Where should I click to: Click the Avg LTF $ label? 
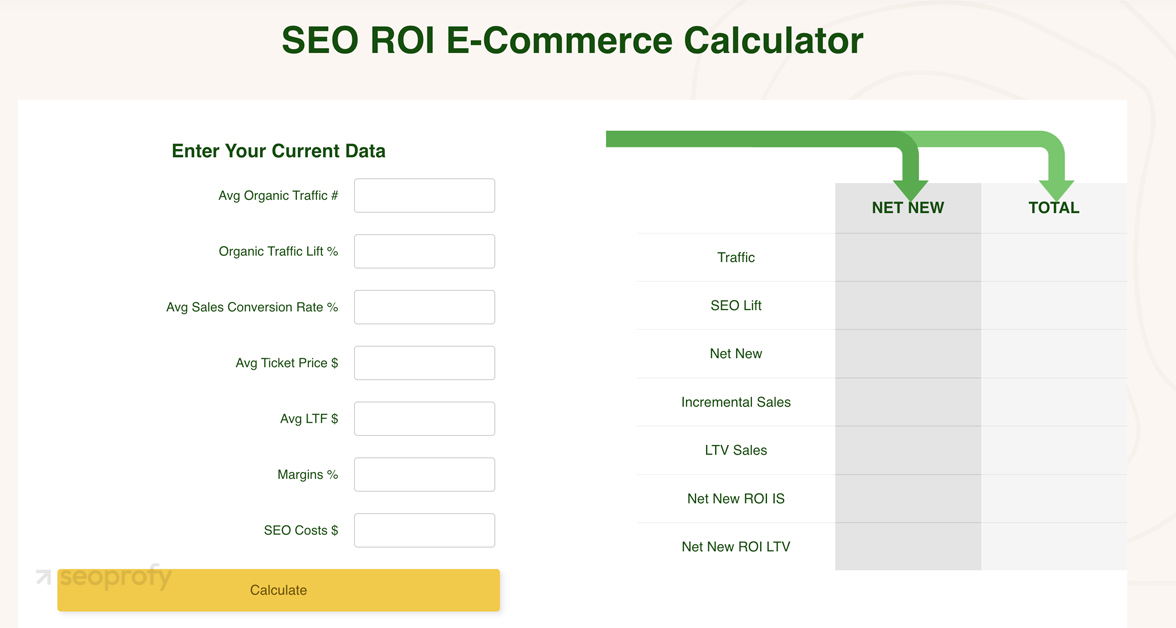[309, 419]
